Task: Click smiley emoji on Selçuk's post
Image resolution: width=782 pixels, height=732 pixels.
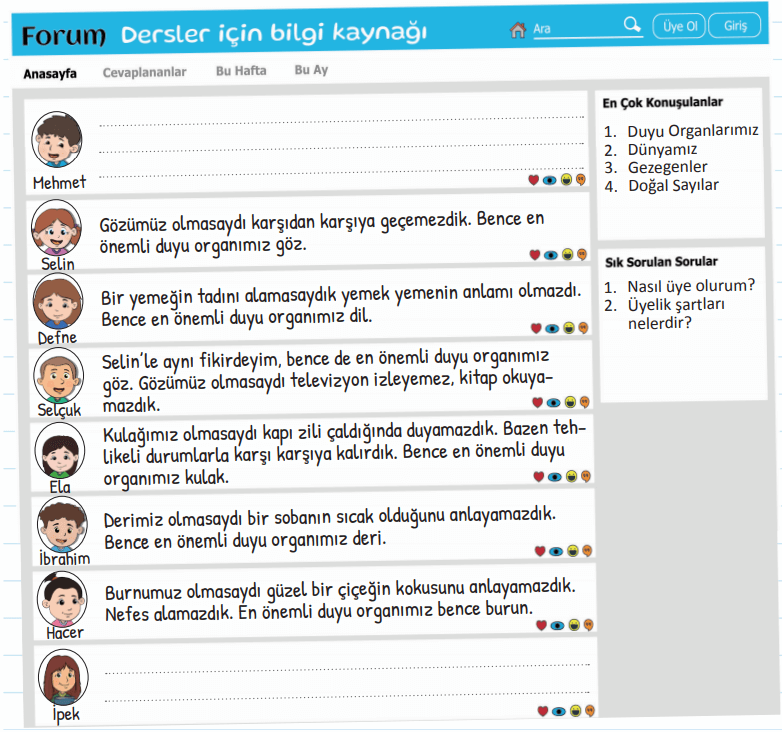Action: [571, 402]
